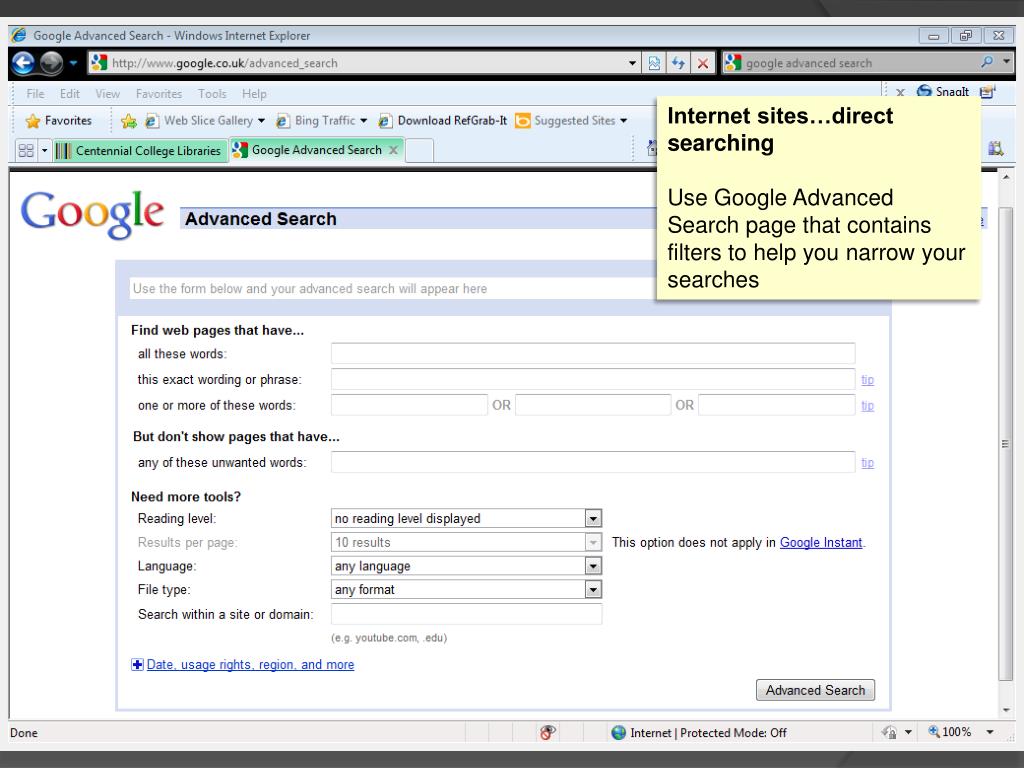Switch to the Centennial College Libraries tab

(x=139, y=151)
